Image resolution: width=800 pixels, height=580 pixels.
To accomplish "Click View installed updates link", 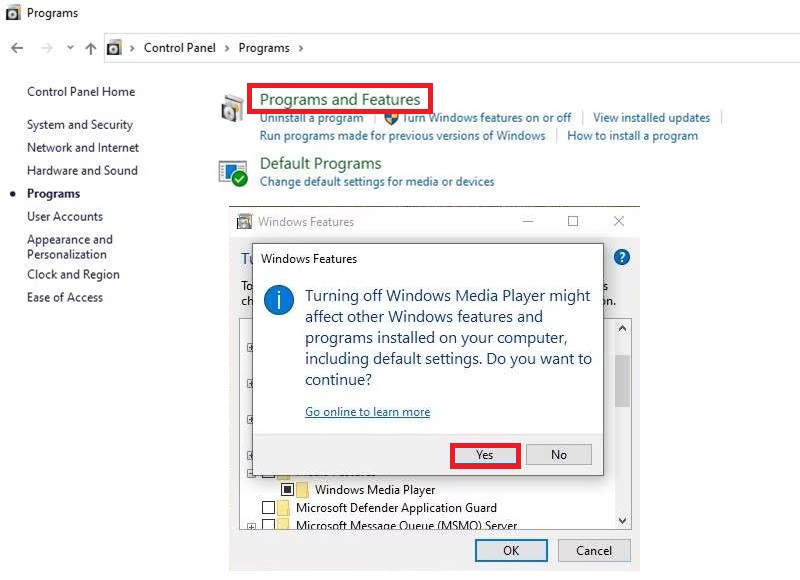I will pos(651,118).
